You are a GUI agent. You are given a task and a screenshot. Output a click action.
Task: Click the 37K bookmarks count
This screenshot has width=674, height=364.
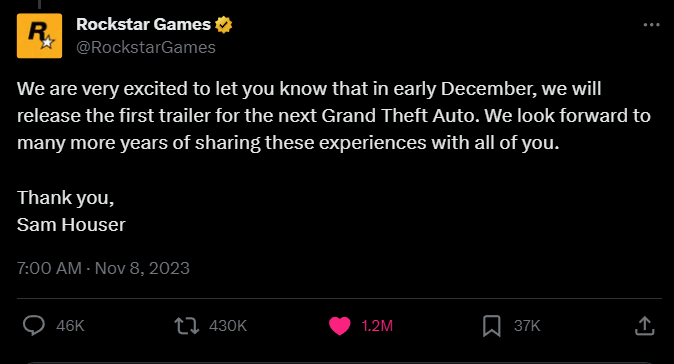tap(527, 326)
